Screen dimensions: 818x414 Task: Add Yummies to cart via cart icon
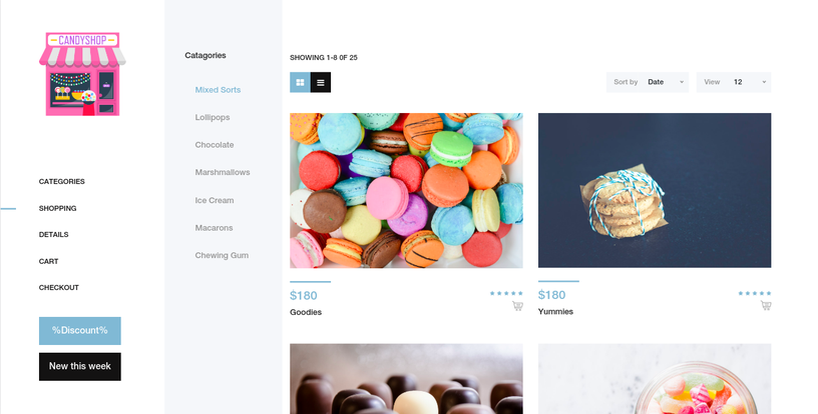766,306
